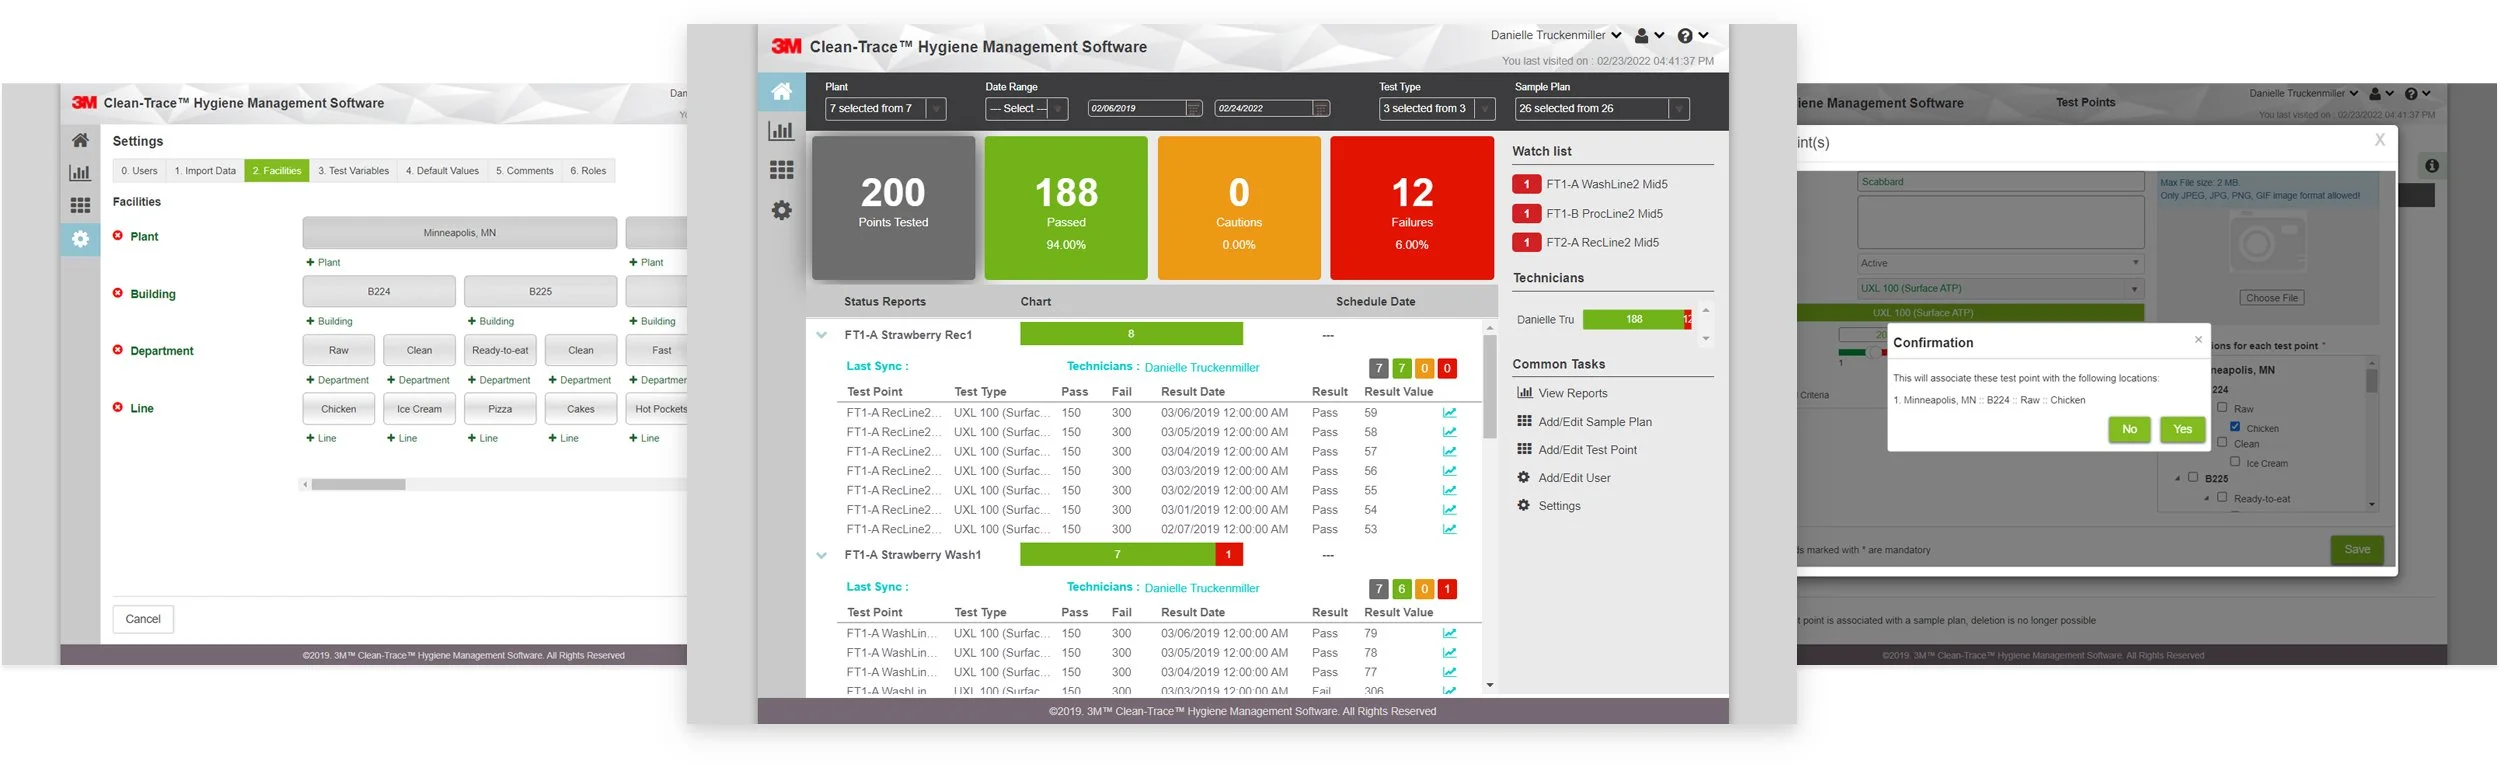Click bar chart icon in left Settings window sidebar
Screen dimensions: 2500x764
[80, 172]
